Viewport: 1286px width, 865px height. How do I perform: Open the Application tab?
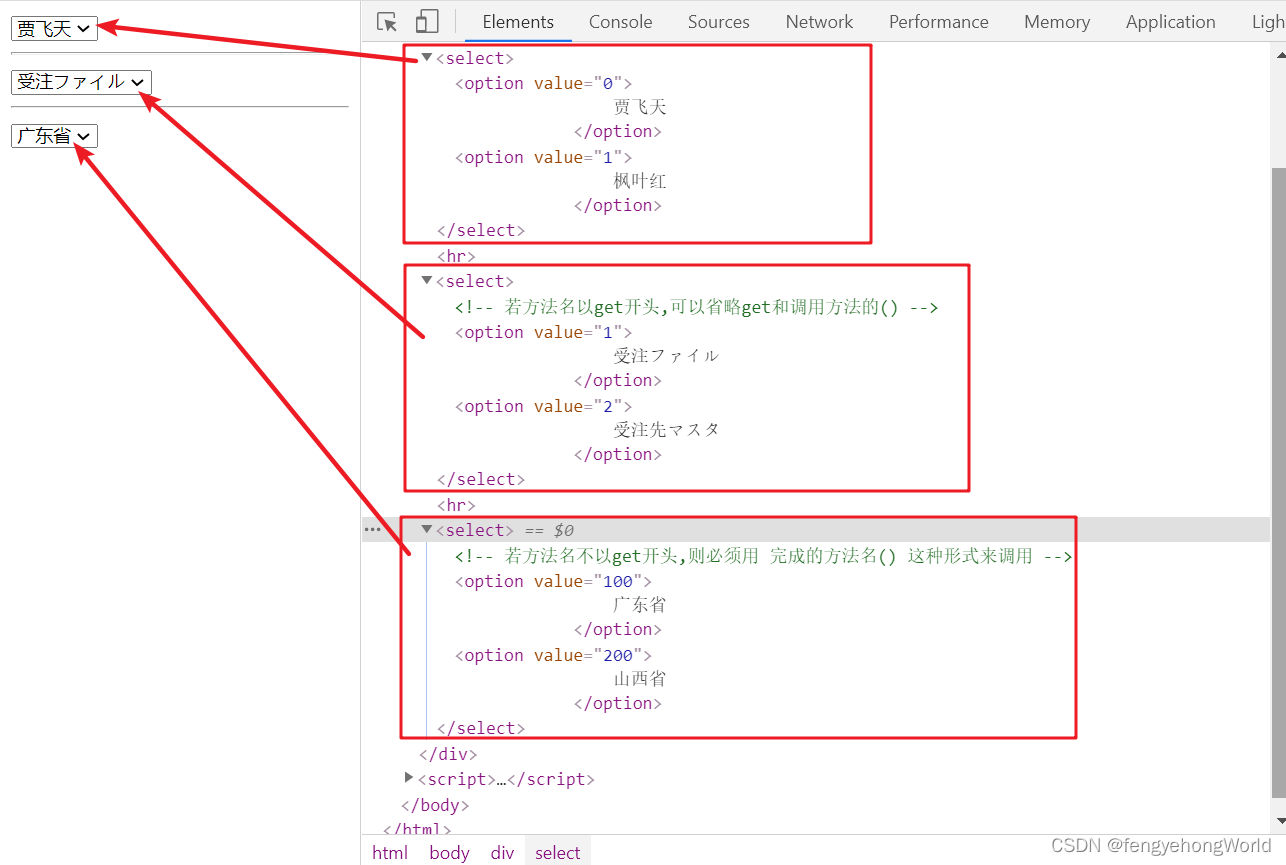[1170, 22]
